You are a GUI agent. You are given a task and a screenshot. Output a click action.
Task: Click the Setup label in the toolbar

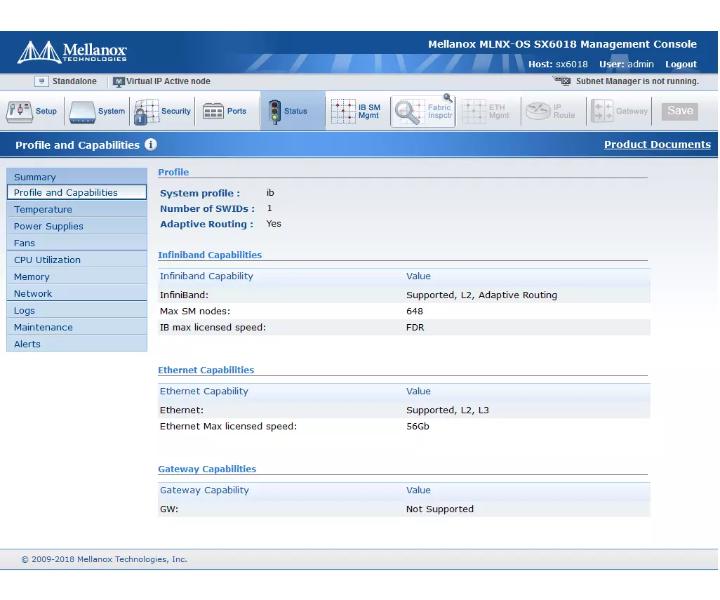46,111
